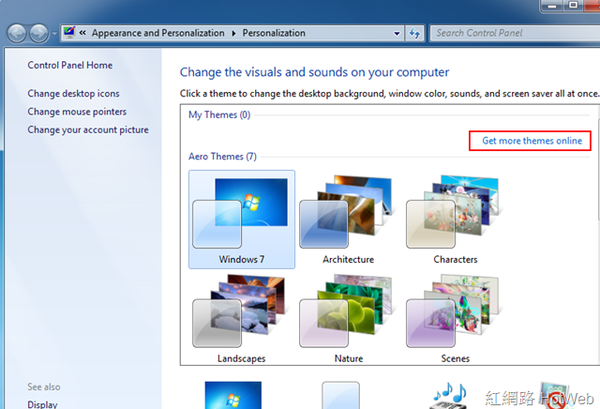Viewport: 600px width, 409px height.
Task: Click the Forward navigation arrow
Action: click(39, 33)
